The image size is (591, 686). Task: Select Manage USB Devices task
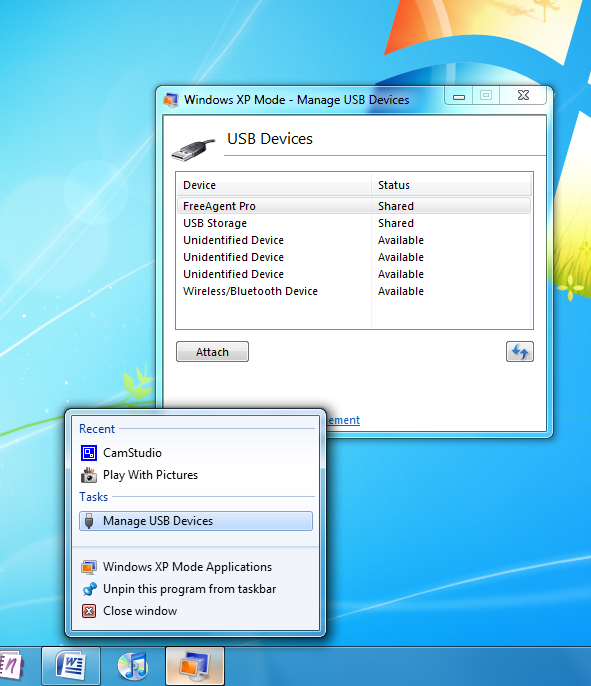pyautogui.click(x=196, y=521)
